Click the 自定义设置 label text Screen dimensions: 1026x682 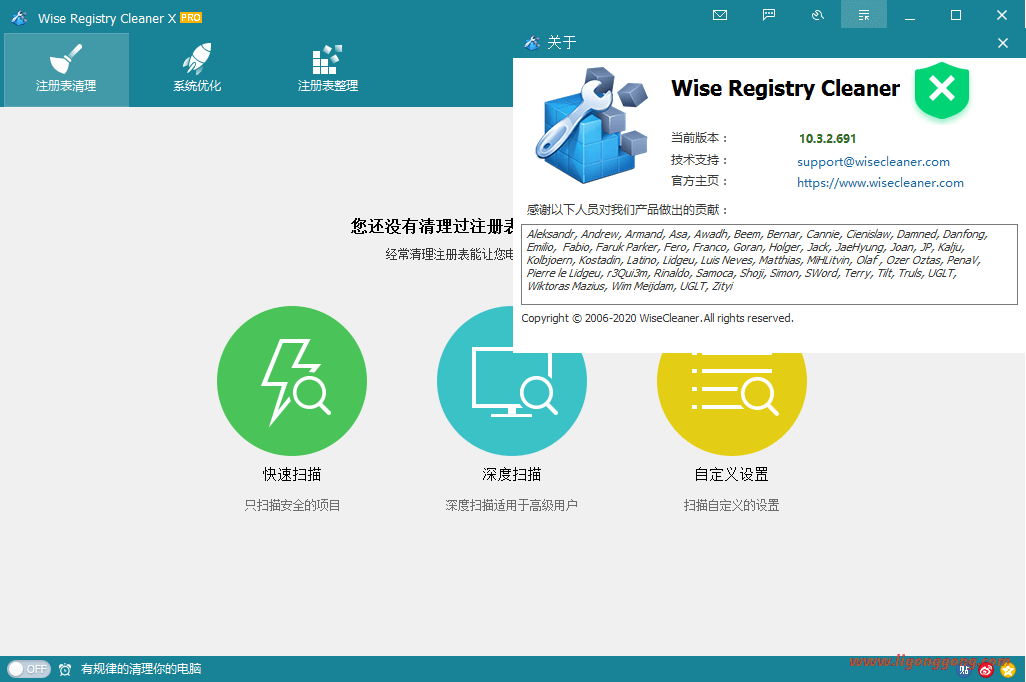click(x=732, y=475)
